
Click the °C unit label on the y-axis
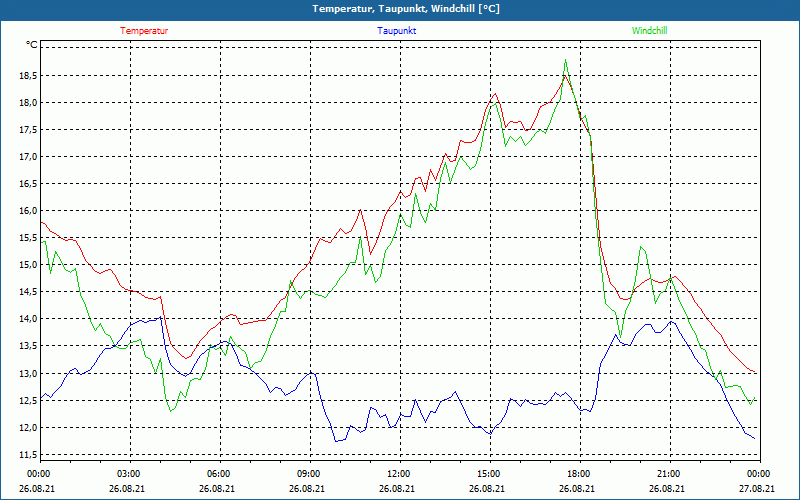[x=32, y=45]
